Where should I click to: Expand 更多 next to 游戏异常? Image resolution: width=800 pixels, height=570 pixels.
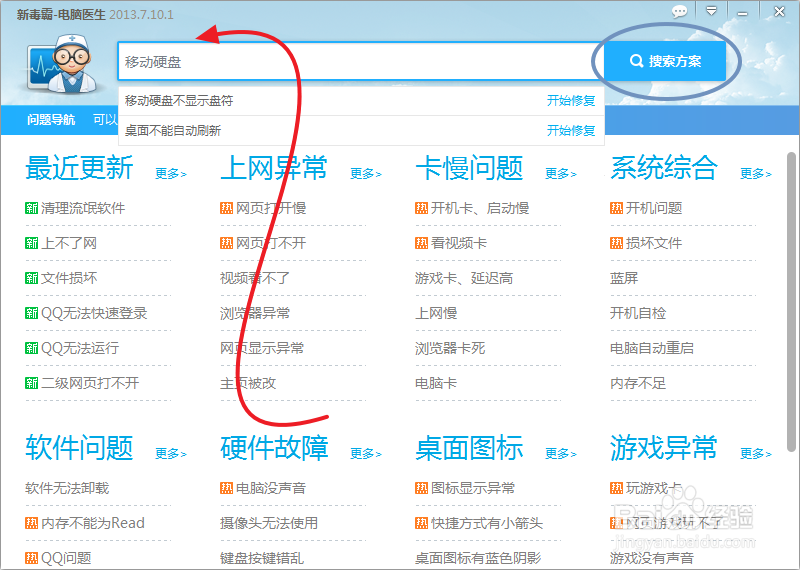(x=756, y=454)
